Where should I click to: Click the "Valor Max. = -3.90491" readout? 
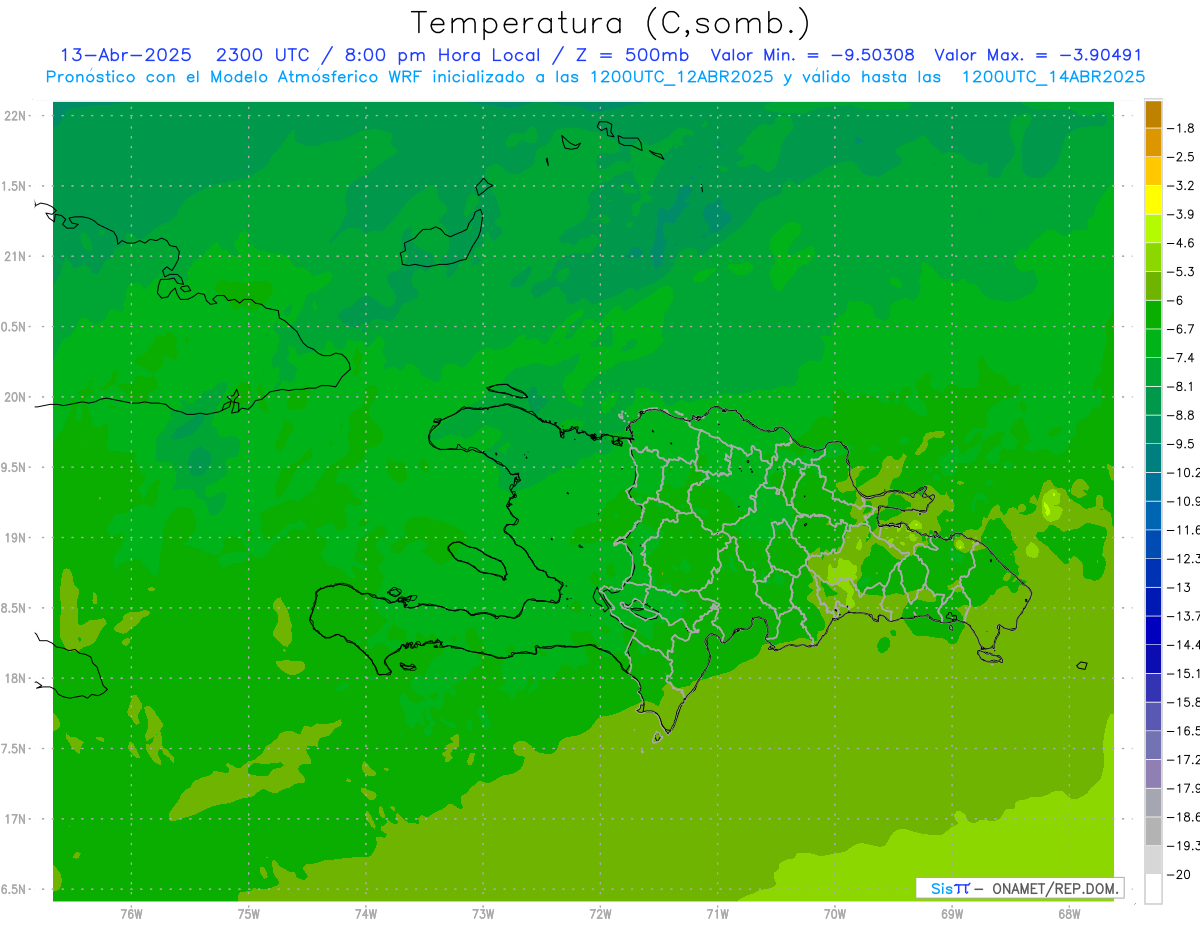tap(1038, 56)
